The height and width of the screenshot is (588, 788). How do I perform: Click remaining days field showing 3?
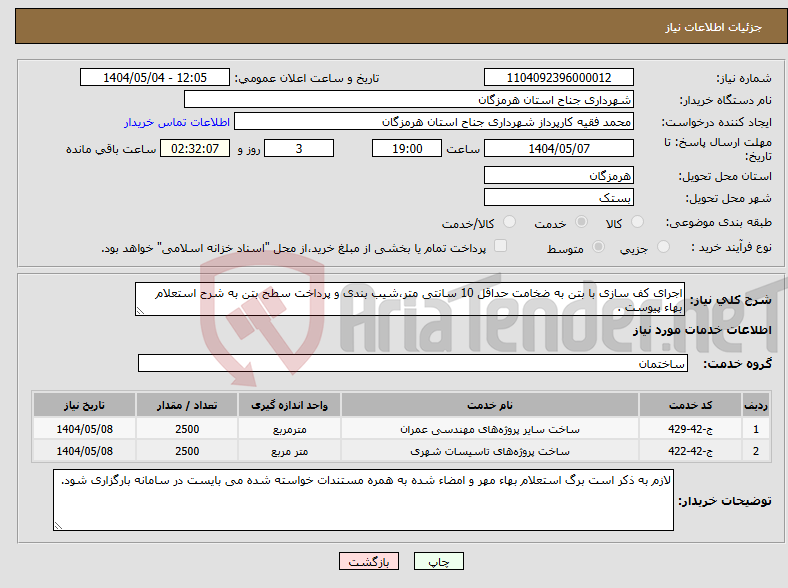(x=299, y=148)
